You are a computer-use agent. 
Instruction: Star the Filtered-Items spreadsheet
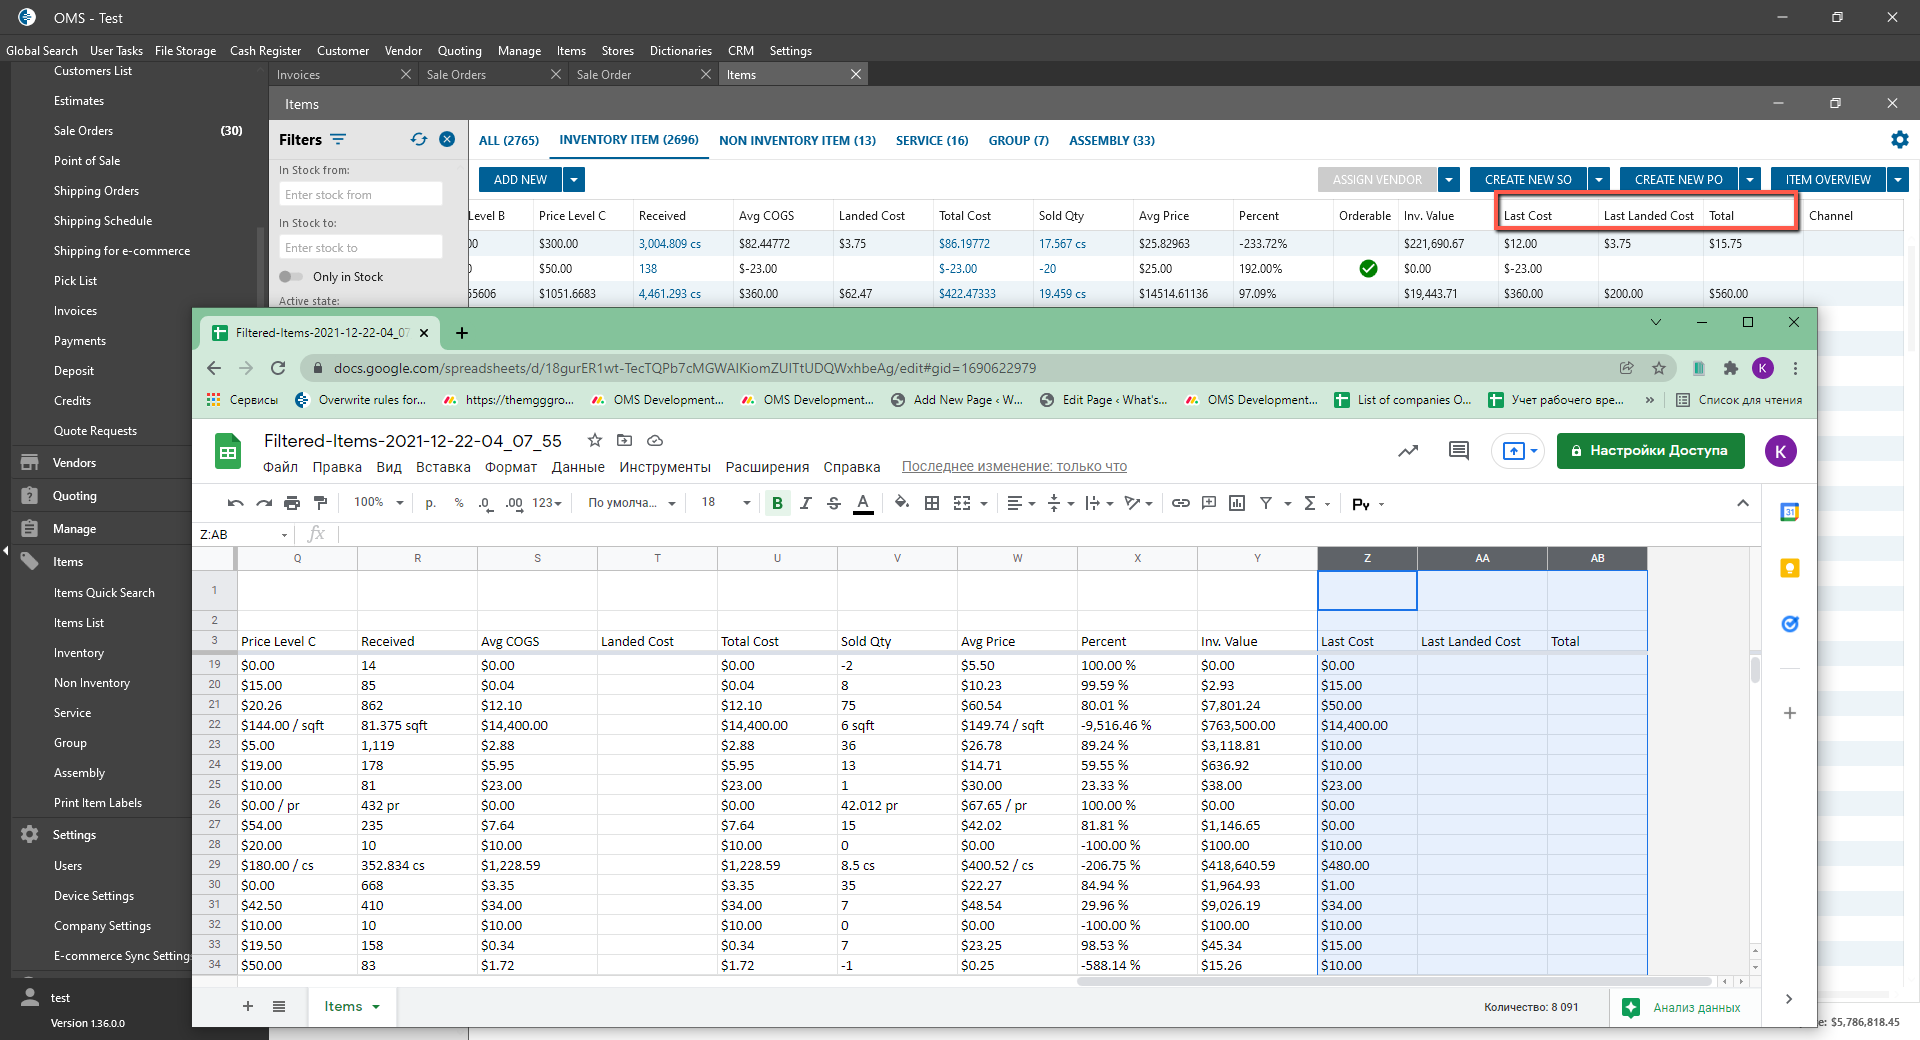click(x=595, y=441)
